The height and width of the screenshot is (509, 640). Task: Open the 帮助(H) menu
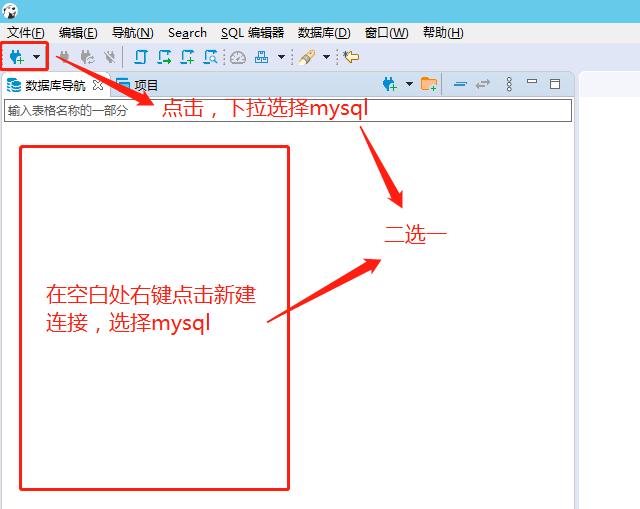tap(443, 33)
